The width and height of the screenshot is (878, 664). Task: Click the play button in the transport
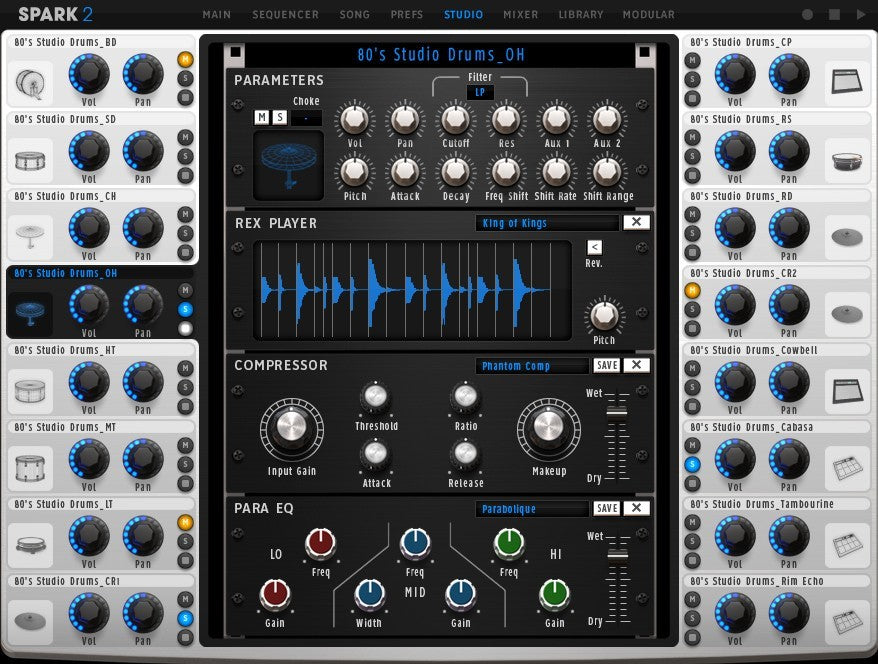pyautogui.click(x=861, y=15)
